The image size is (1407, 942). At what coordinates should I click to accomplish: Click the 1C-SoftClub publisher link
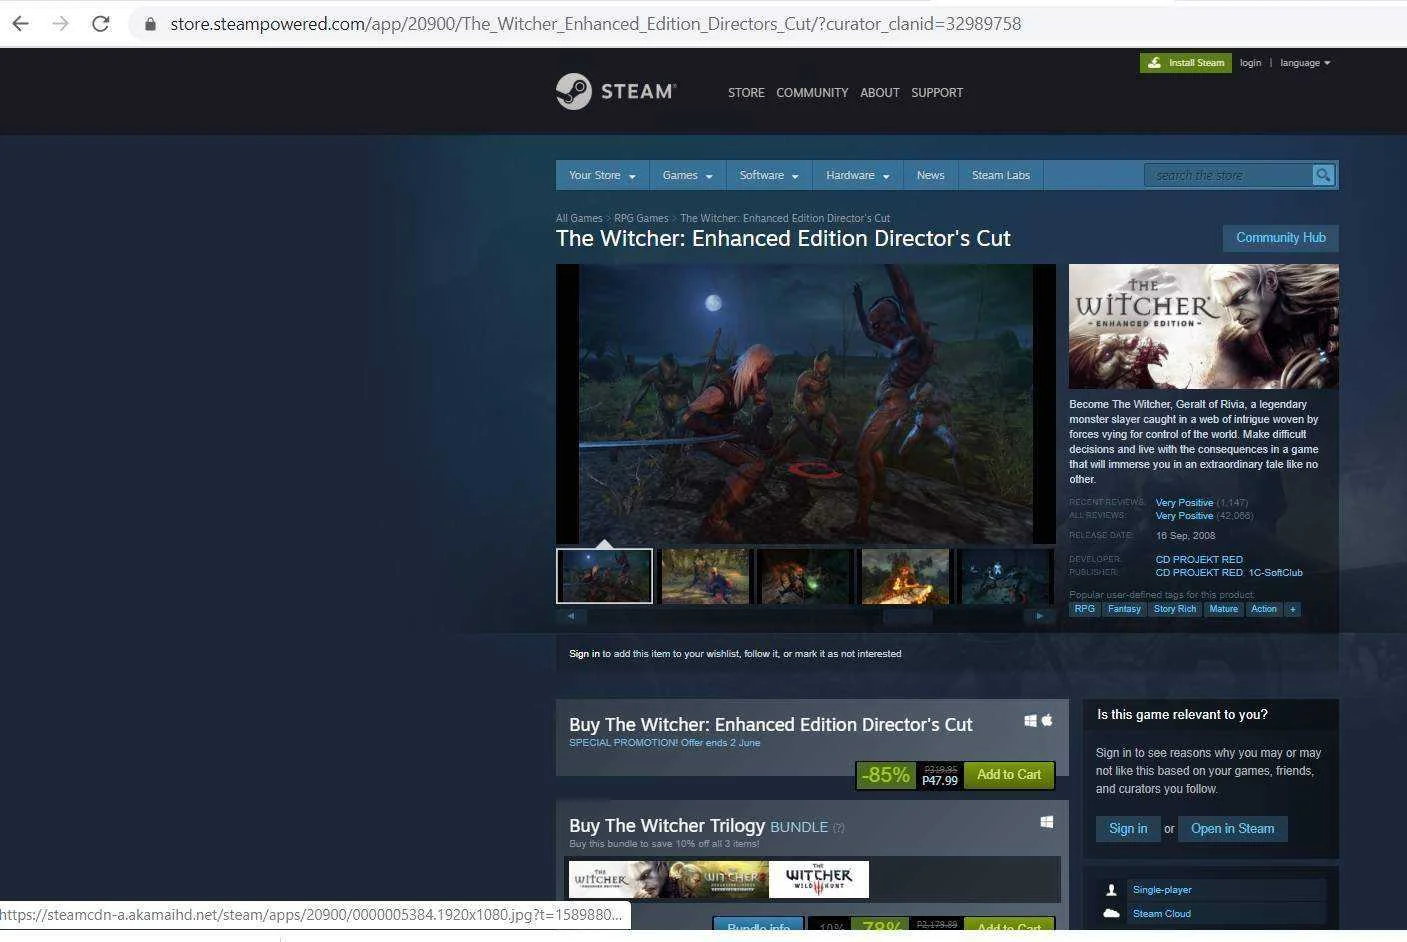pos(1275,573)
